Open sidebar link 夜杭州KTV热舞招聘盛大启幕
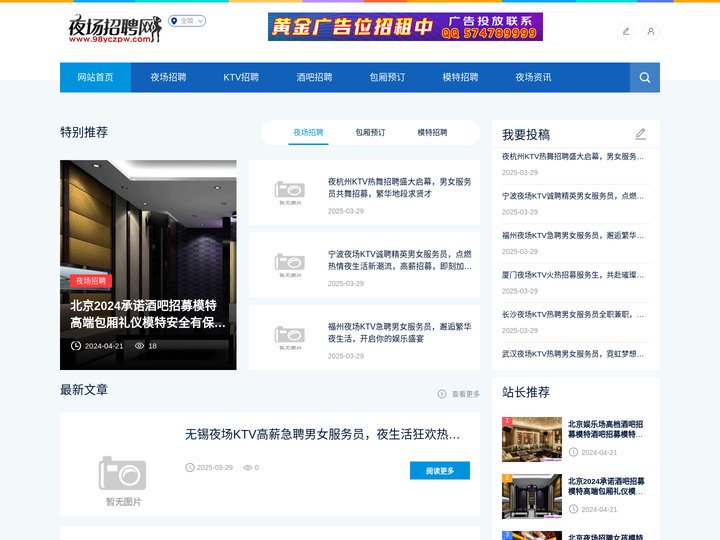This screenshot has height=540, width=720. click(573, 157)
